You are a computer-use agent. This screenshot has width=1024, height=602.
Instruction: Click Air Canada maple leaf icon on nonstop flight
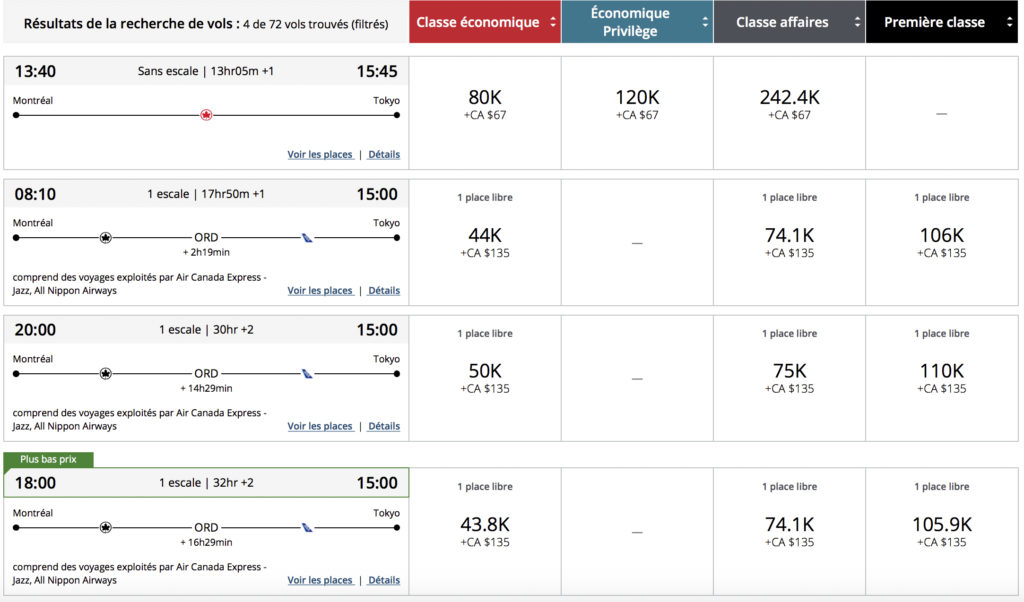207,115
